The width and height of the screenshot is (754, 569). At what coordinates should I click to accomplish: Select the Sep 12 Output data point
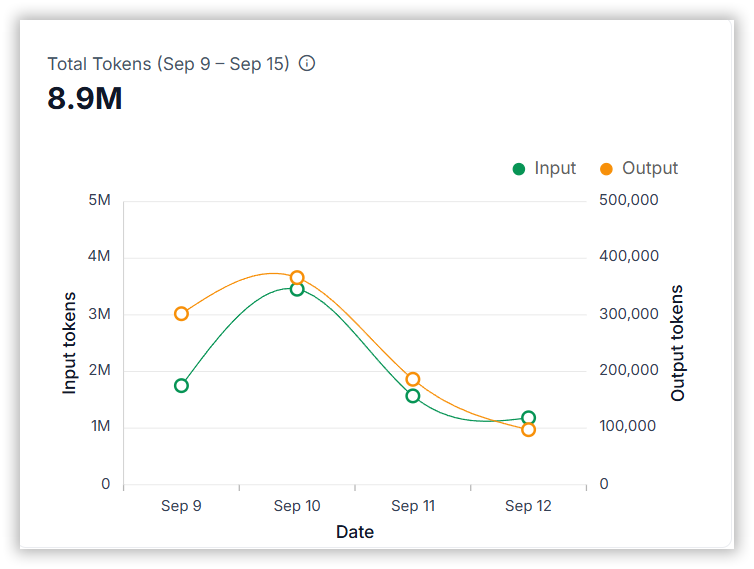tap(528, 430)
